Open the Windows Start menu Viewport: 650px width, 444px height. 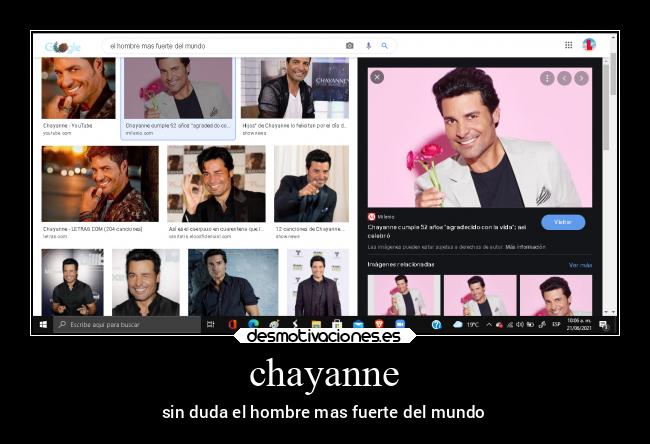(x=43, y=325)
